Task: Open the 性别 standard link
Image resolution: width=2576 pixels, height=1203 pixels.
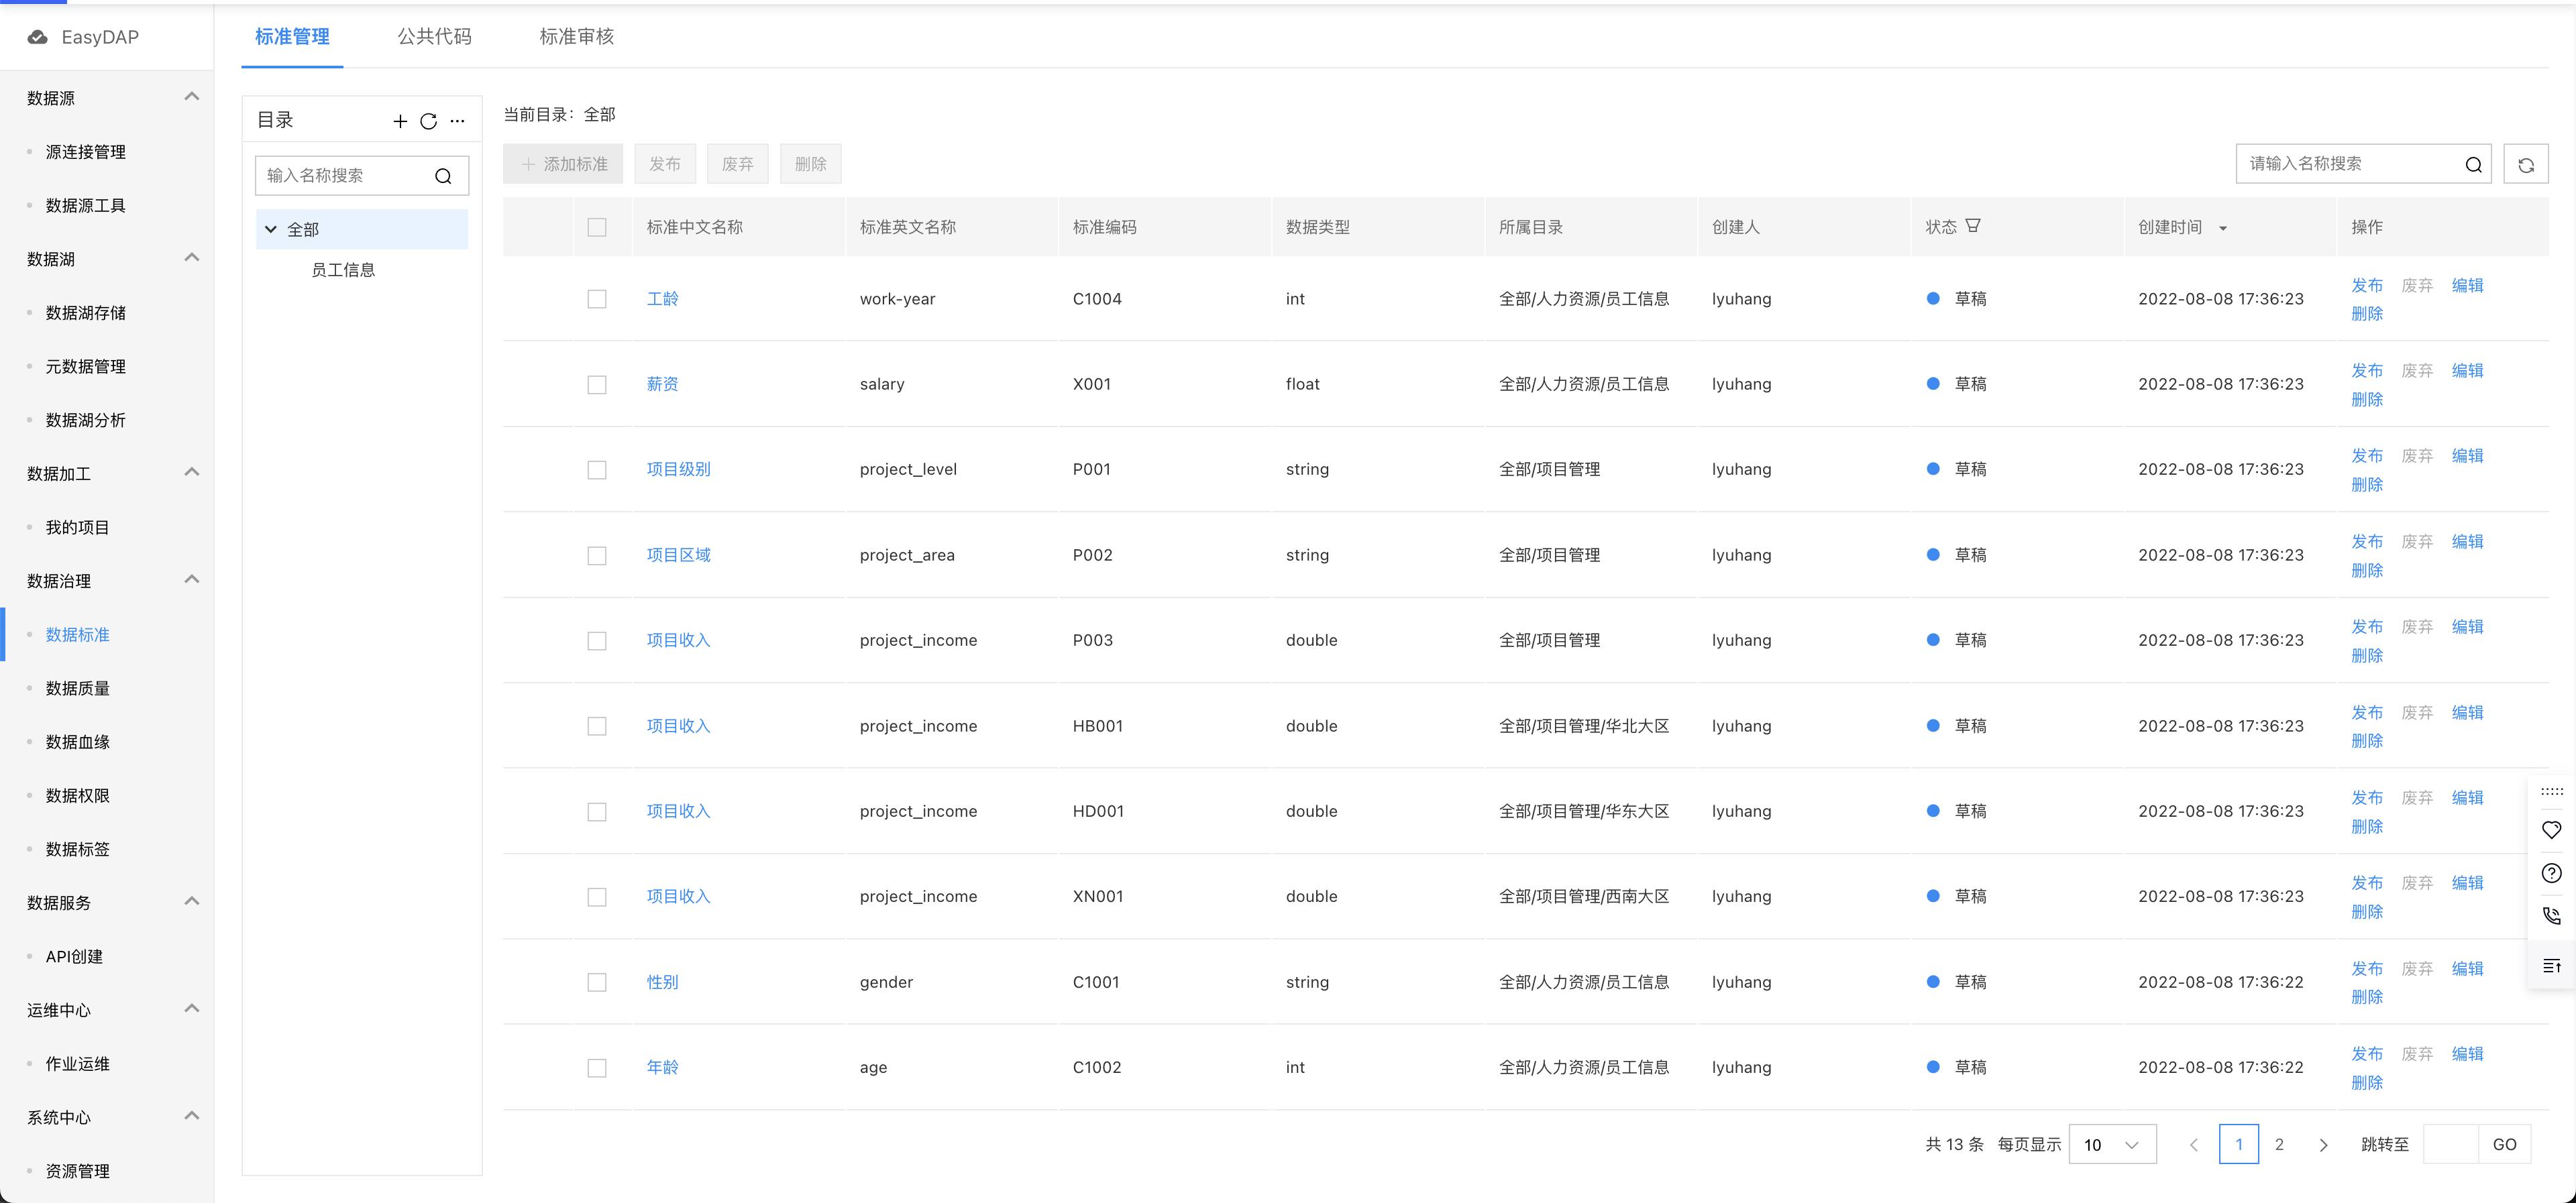Action: (662, 982)
